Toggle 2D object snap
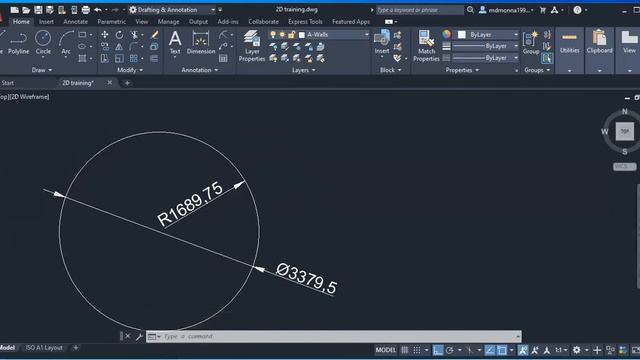Viewport: 640px width, 360px height. [x=502, y=350]
